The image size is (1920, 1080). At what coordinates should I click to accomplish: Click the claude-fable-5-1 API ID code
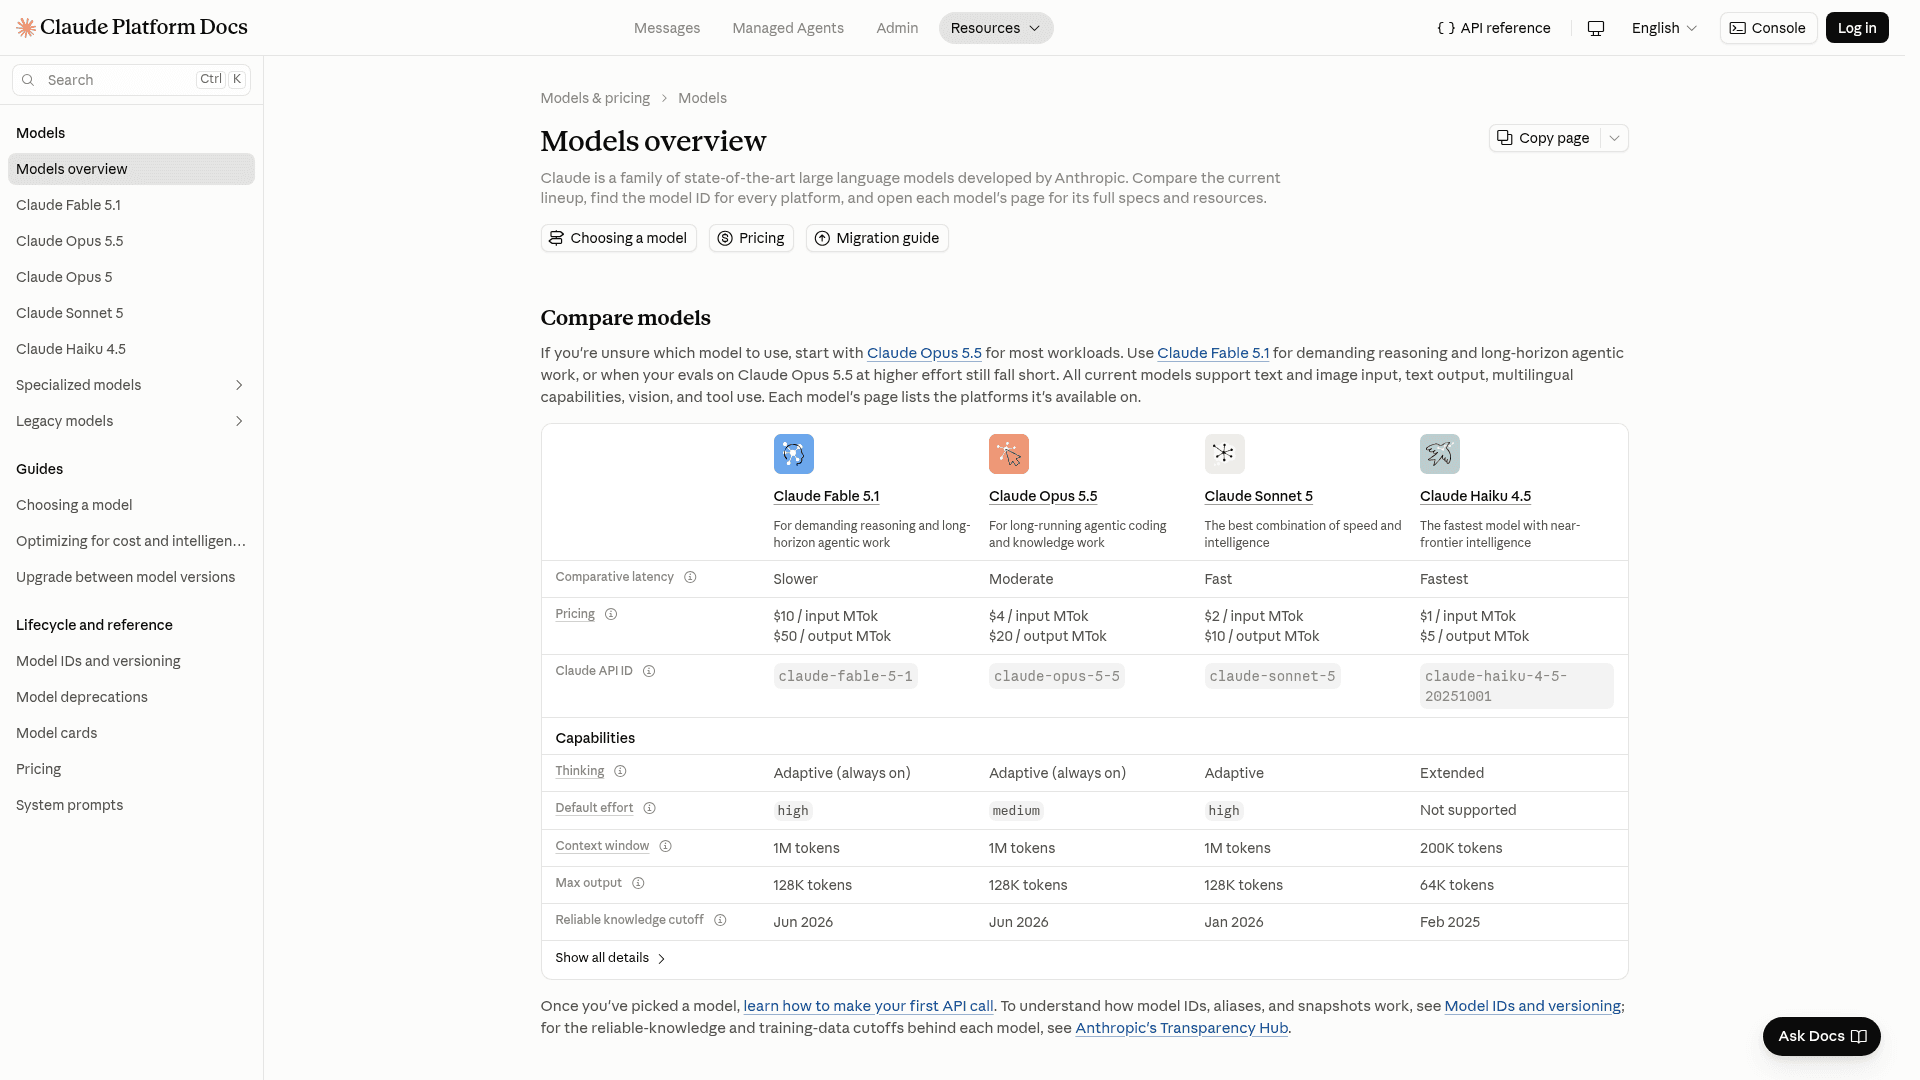tap(845, 676)
